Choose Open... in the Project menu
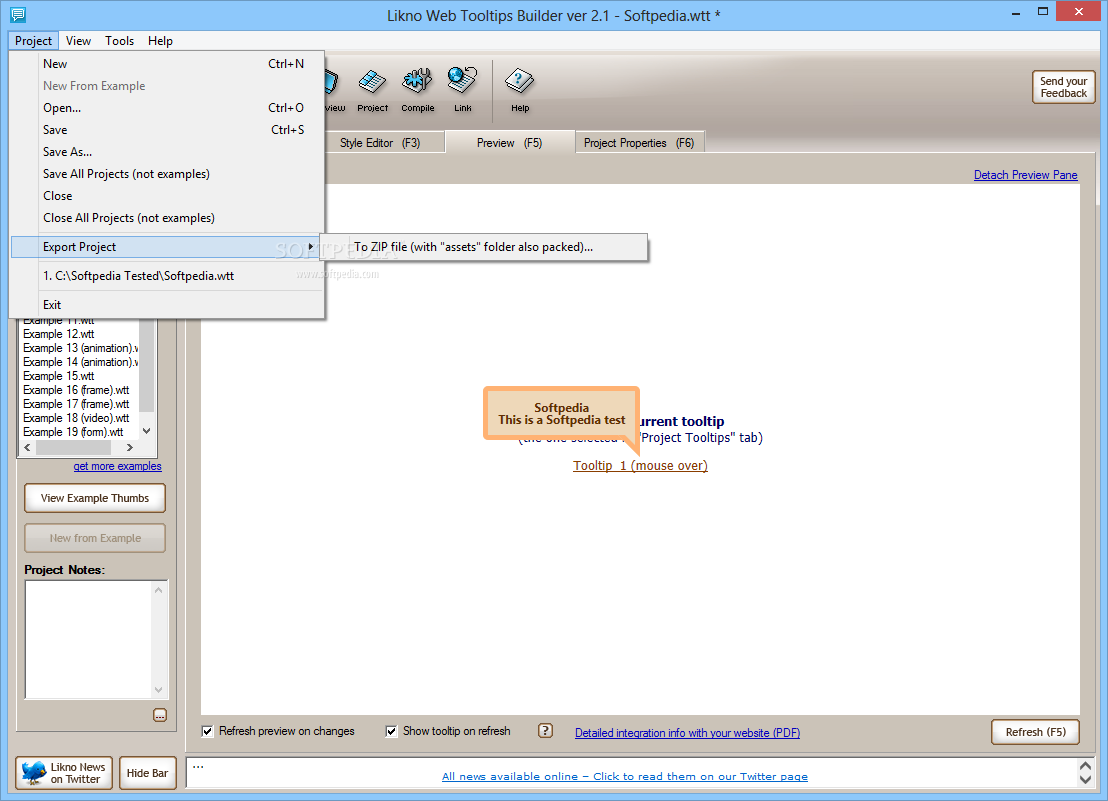 (x=167, y=107)
